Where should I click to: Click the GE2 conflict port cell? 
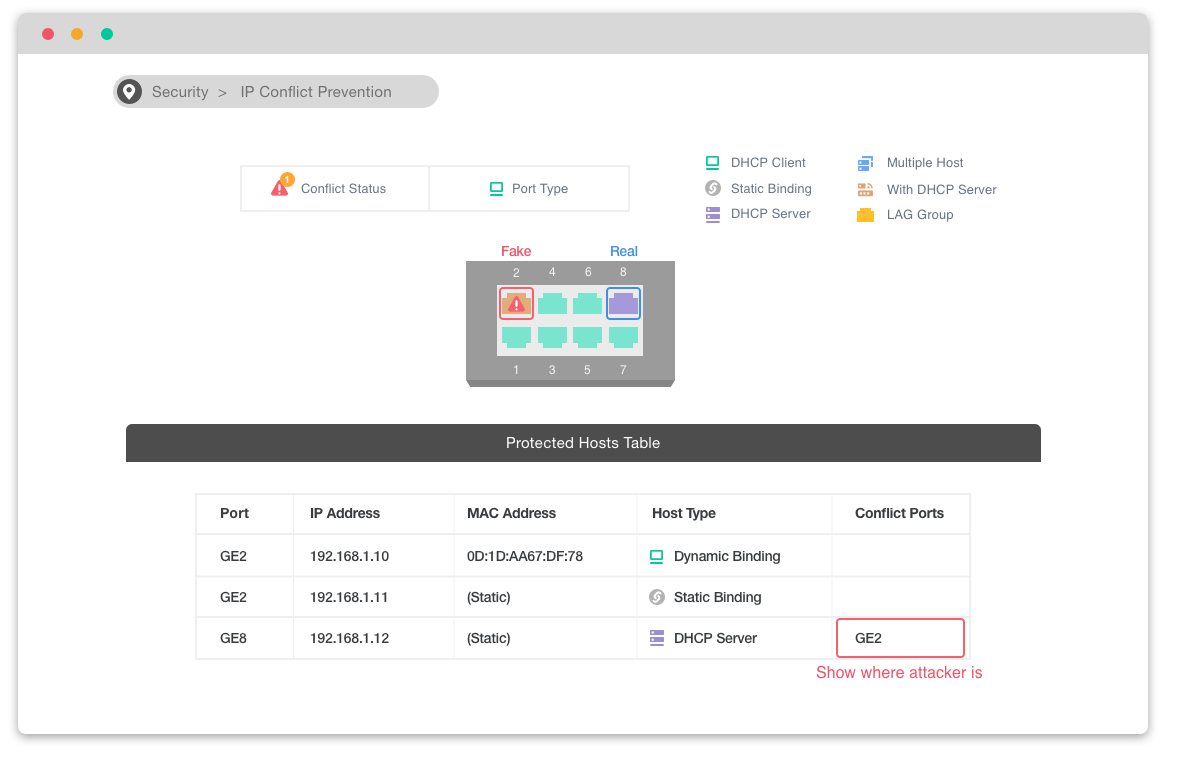click(900, 638)
